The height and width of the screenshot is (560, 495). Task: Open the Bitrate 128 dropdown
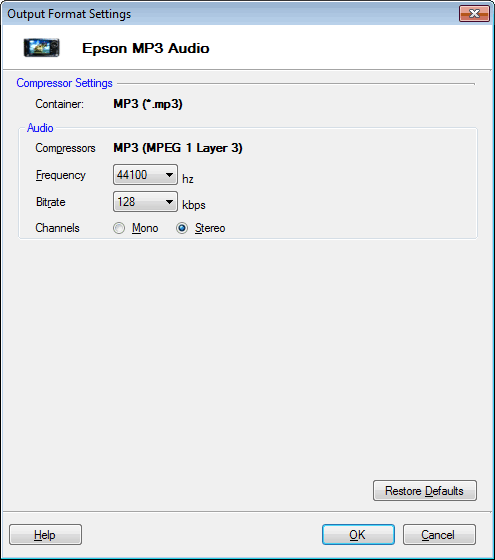[x=145, y=202]
